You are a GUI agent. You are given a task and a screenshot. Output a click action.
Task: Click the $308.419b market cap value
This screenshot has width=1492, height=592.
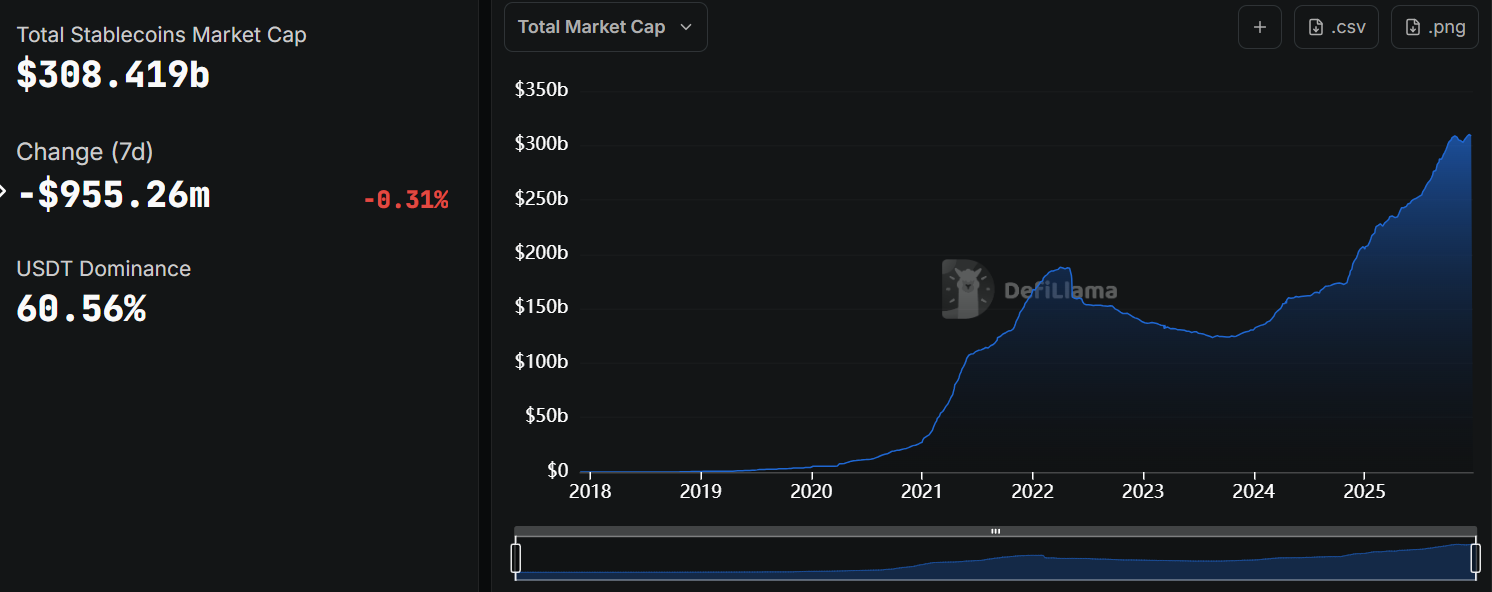[113, 75]
